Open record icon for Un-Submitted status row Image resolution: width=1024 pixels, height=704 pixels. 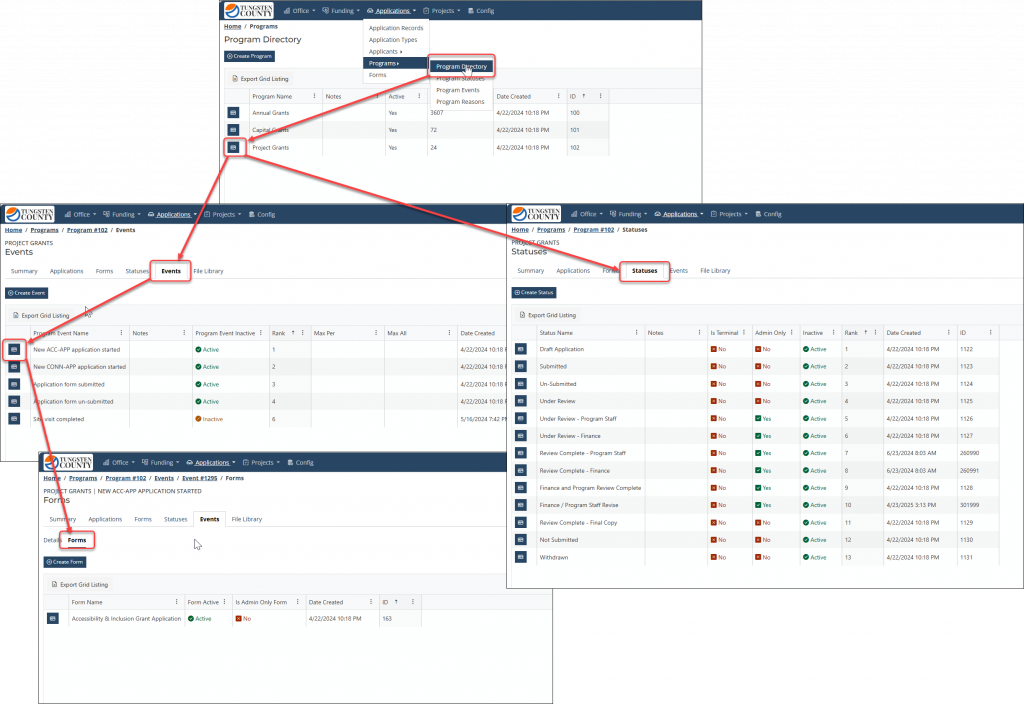tap(520, 384)
